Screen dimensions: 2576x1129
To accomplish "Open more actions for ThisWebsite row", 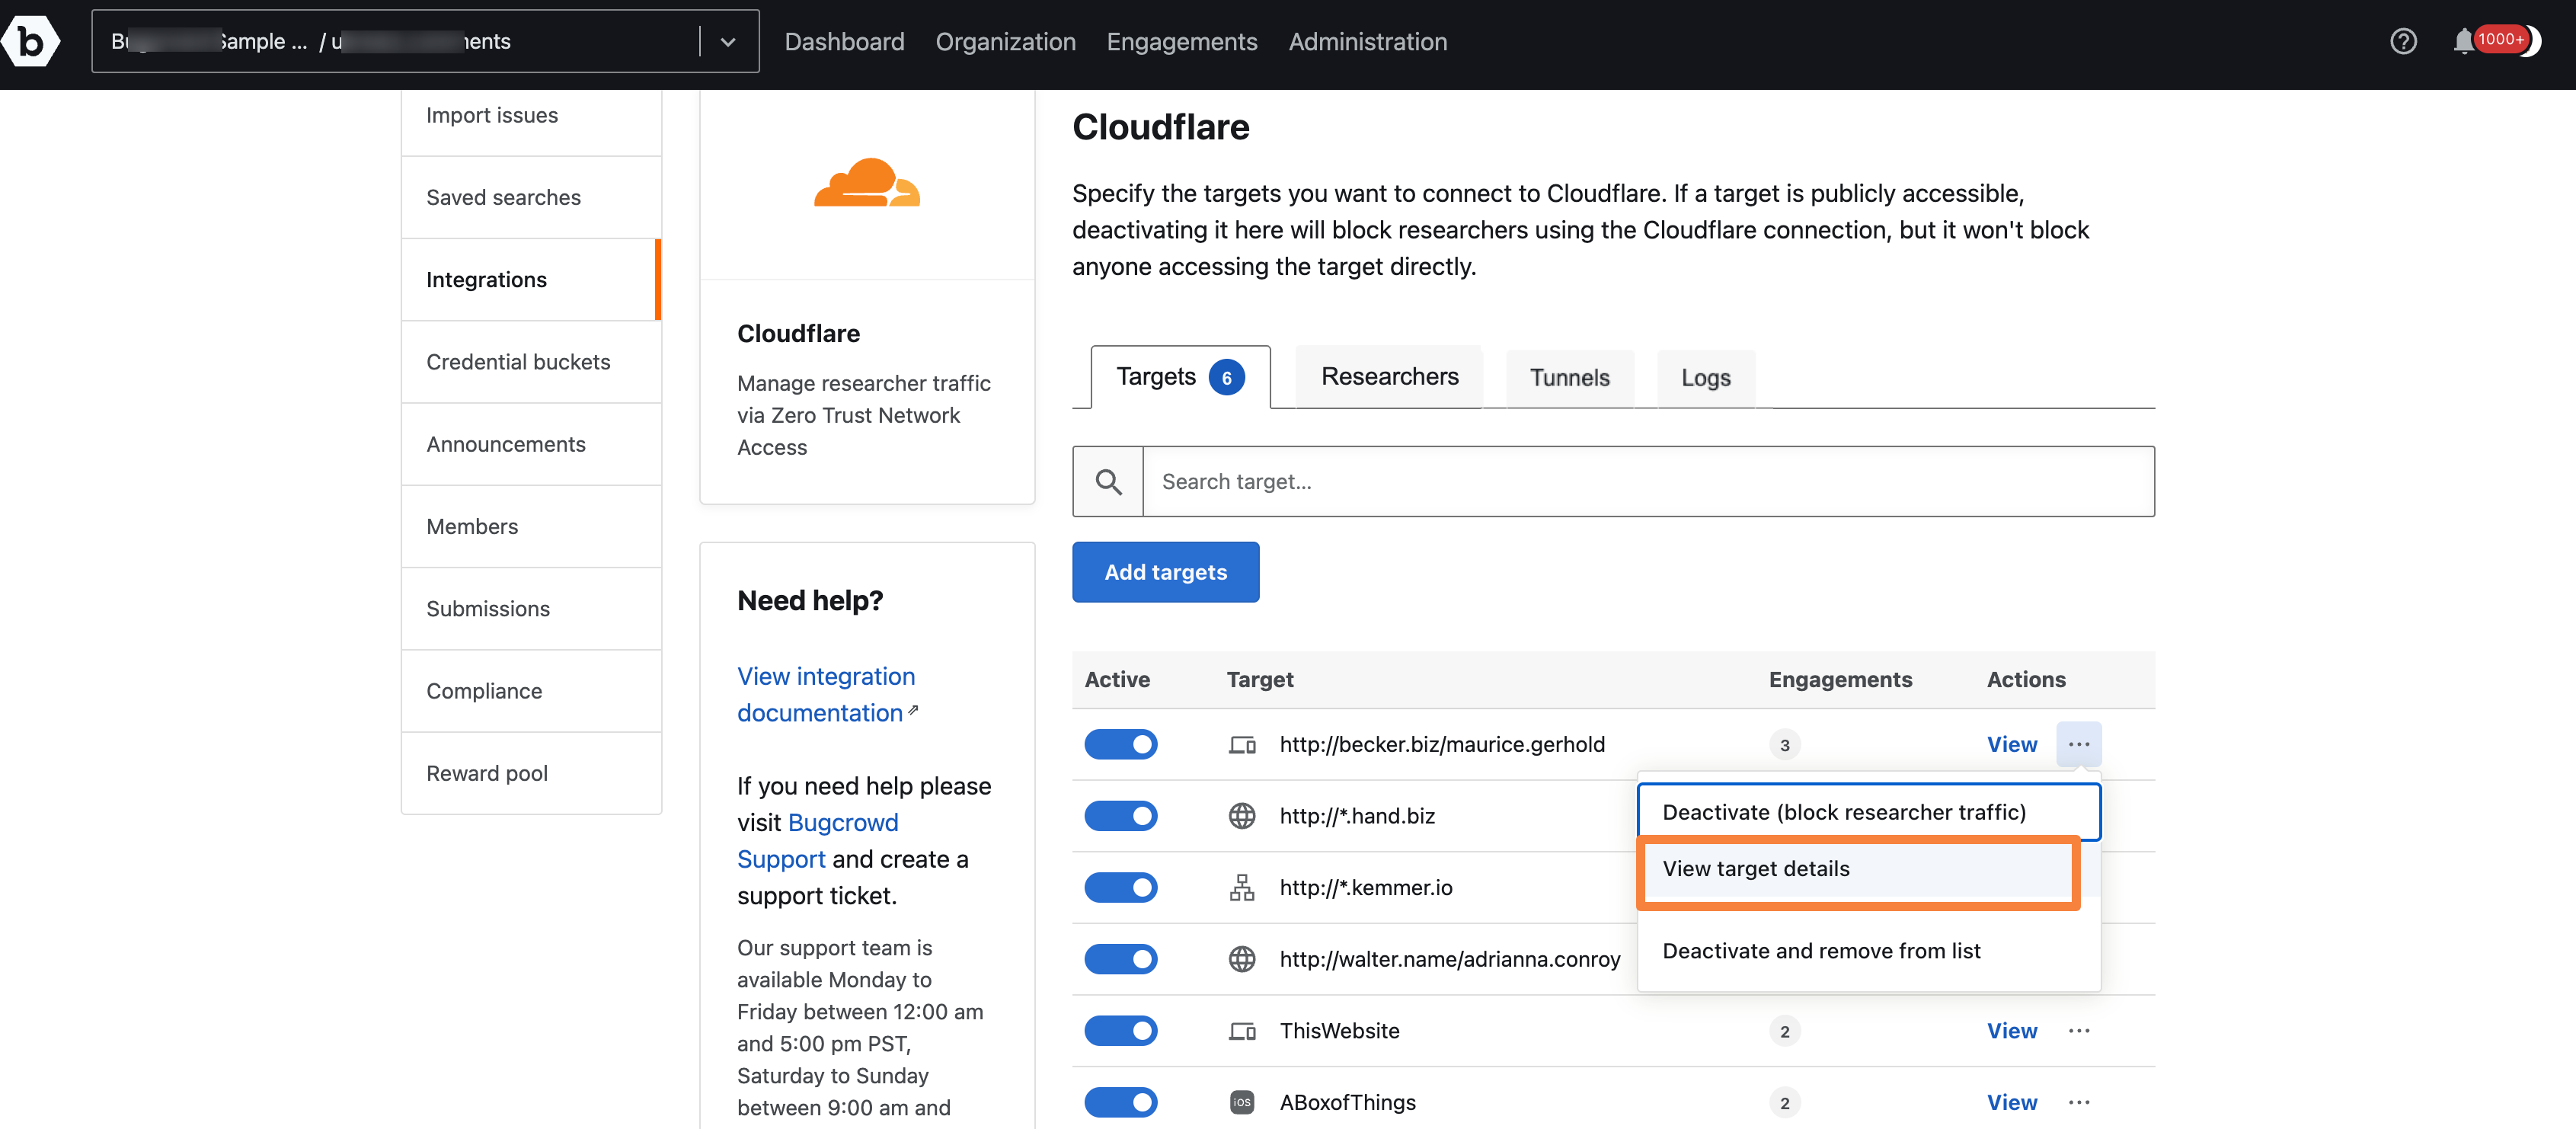I will pos(2079,1031).
